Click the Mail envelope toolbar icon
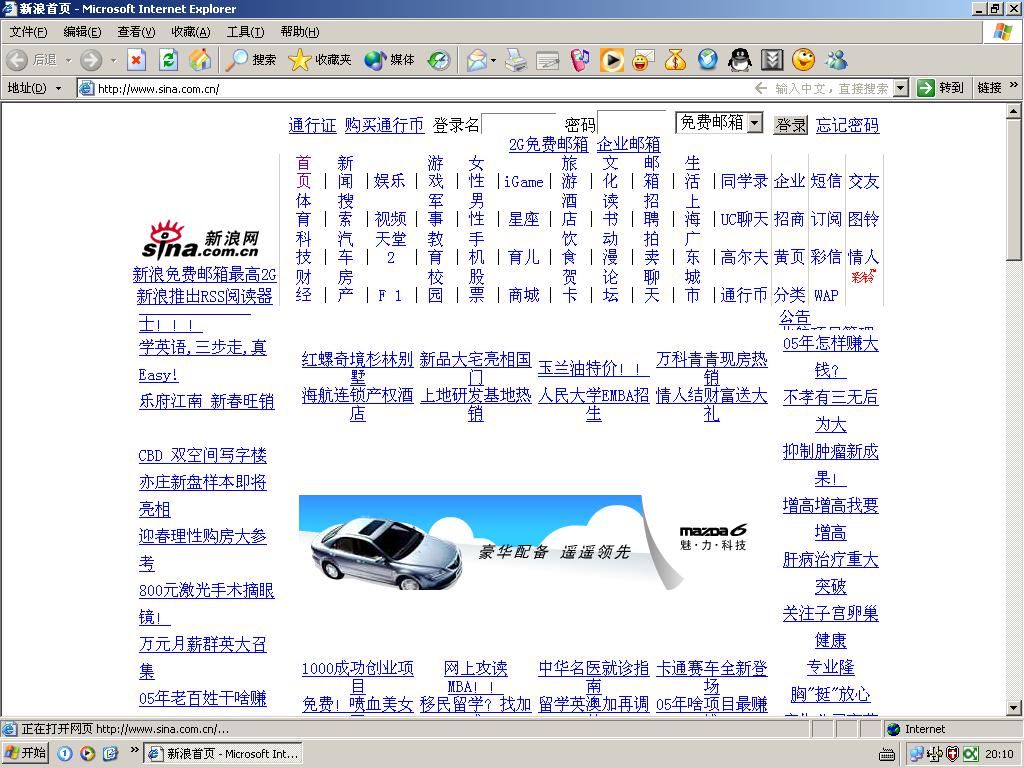The image size is (1024, 768). click(x=477, y=60)
